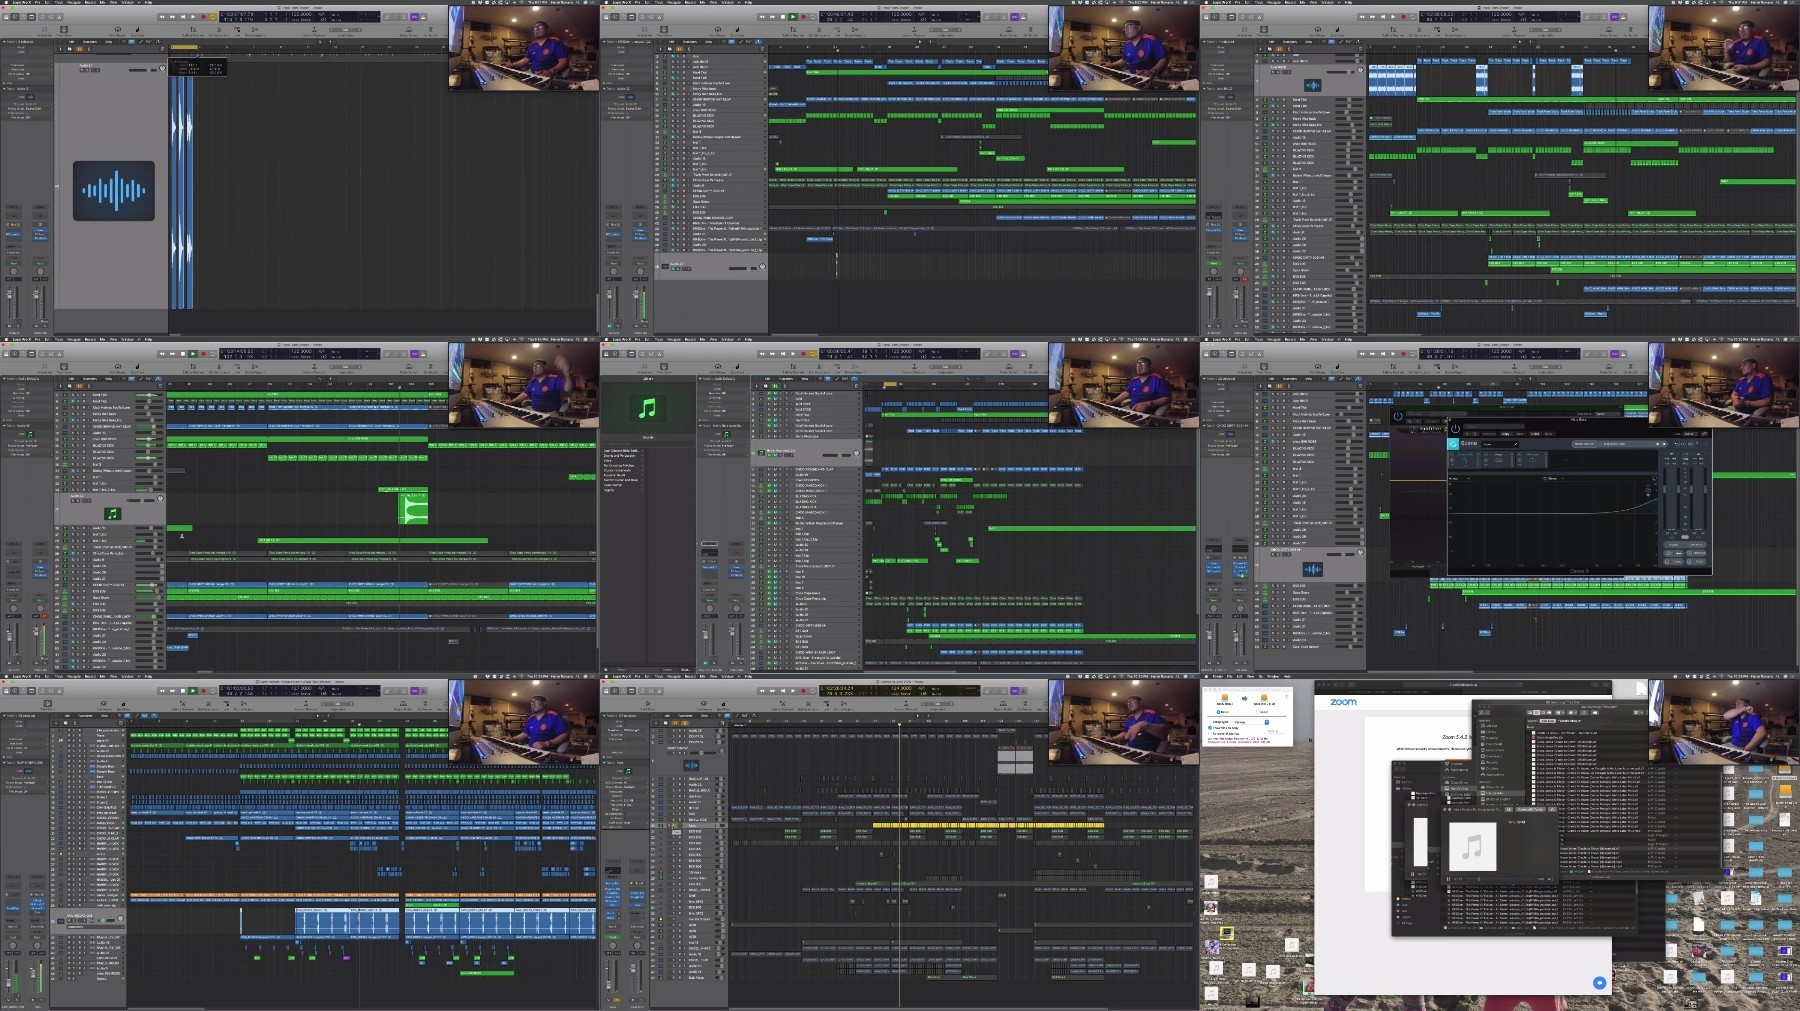Open the blue chat bubble on Zoom page
The image size is (1800, 1011).
(1599, 982)
